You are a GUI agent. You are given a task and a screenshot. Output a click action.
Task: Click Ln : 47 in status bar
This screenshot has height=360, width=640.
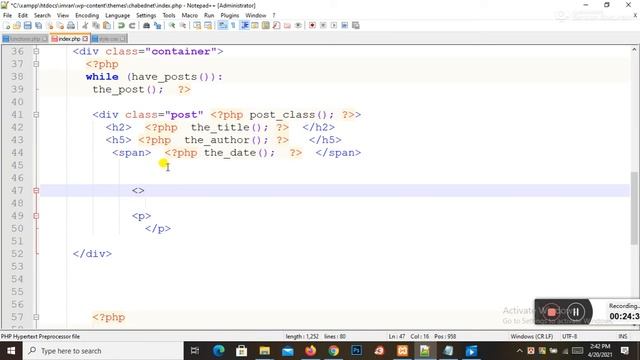point(397,336)
